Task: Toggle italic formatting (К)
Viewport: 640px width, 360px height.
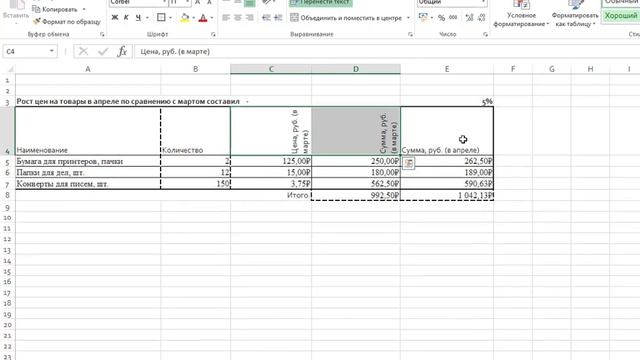Action: (x=126, y=18)
